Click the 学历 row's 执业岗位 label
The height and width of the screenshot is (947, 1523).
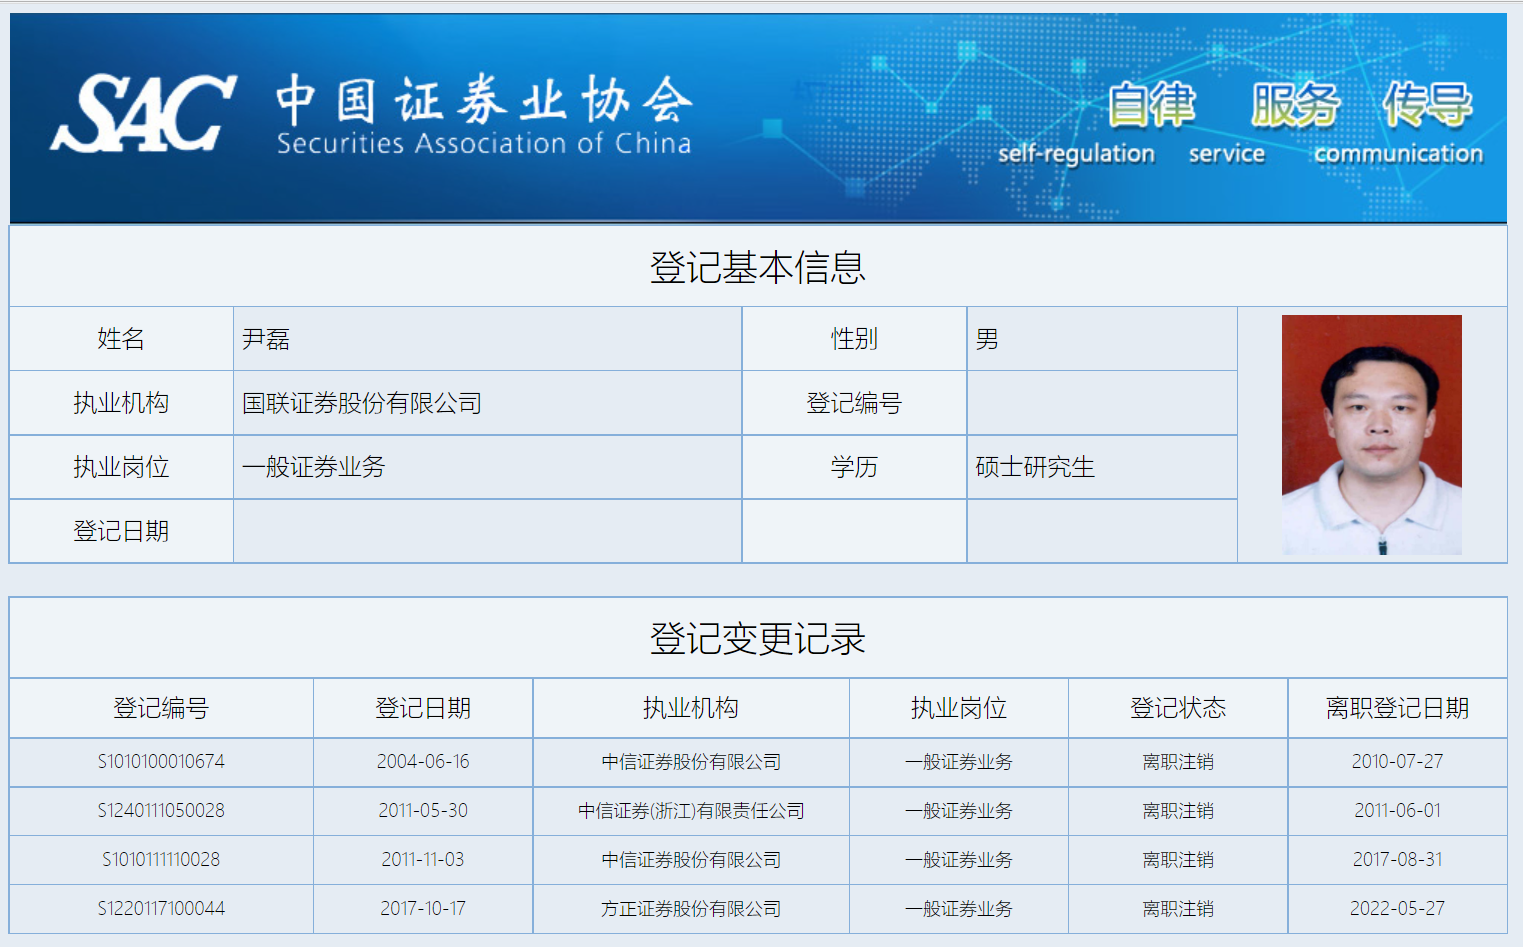pyautogui.click(x=121, y=467)
